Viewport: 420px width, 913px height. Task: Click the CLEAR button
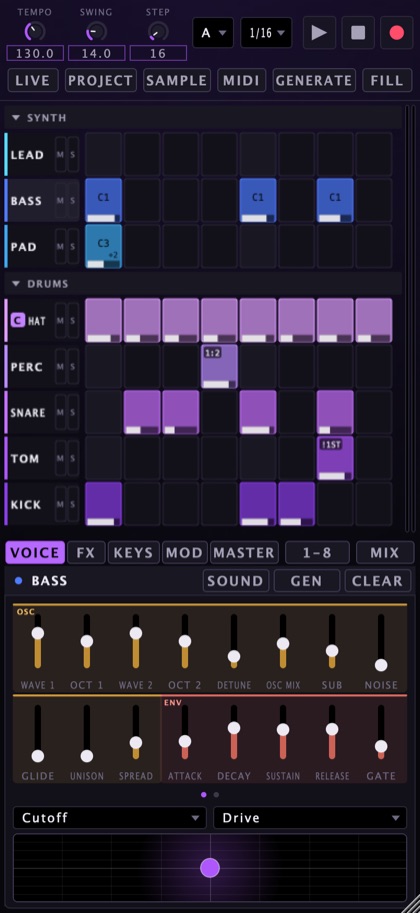tap(377, 581)
